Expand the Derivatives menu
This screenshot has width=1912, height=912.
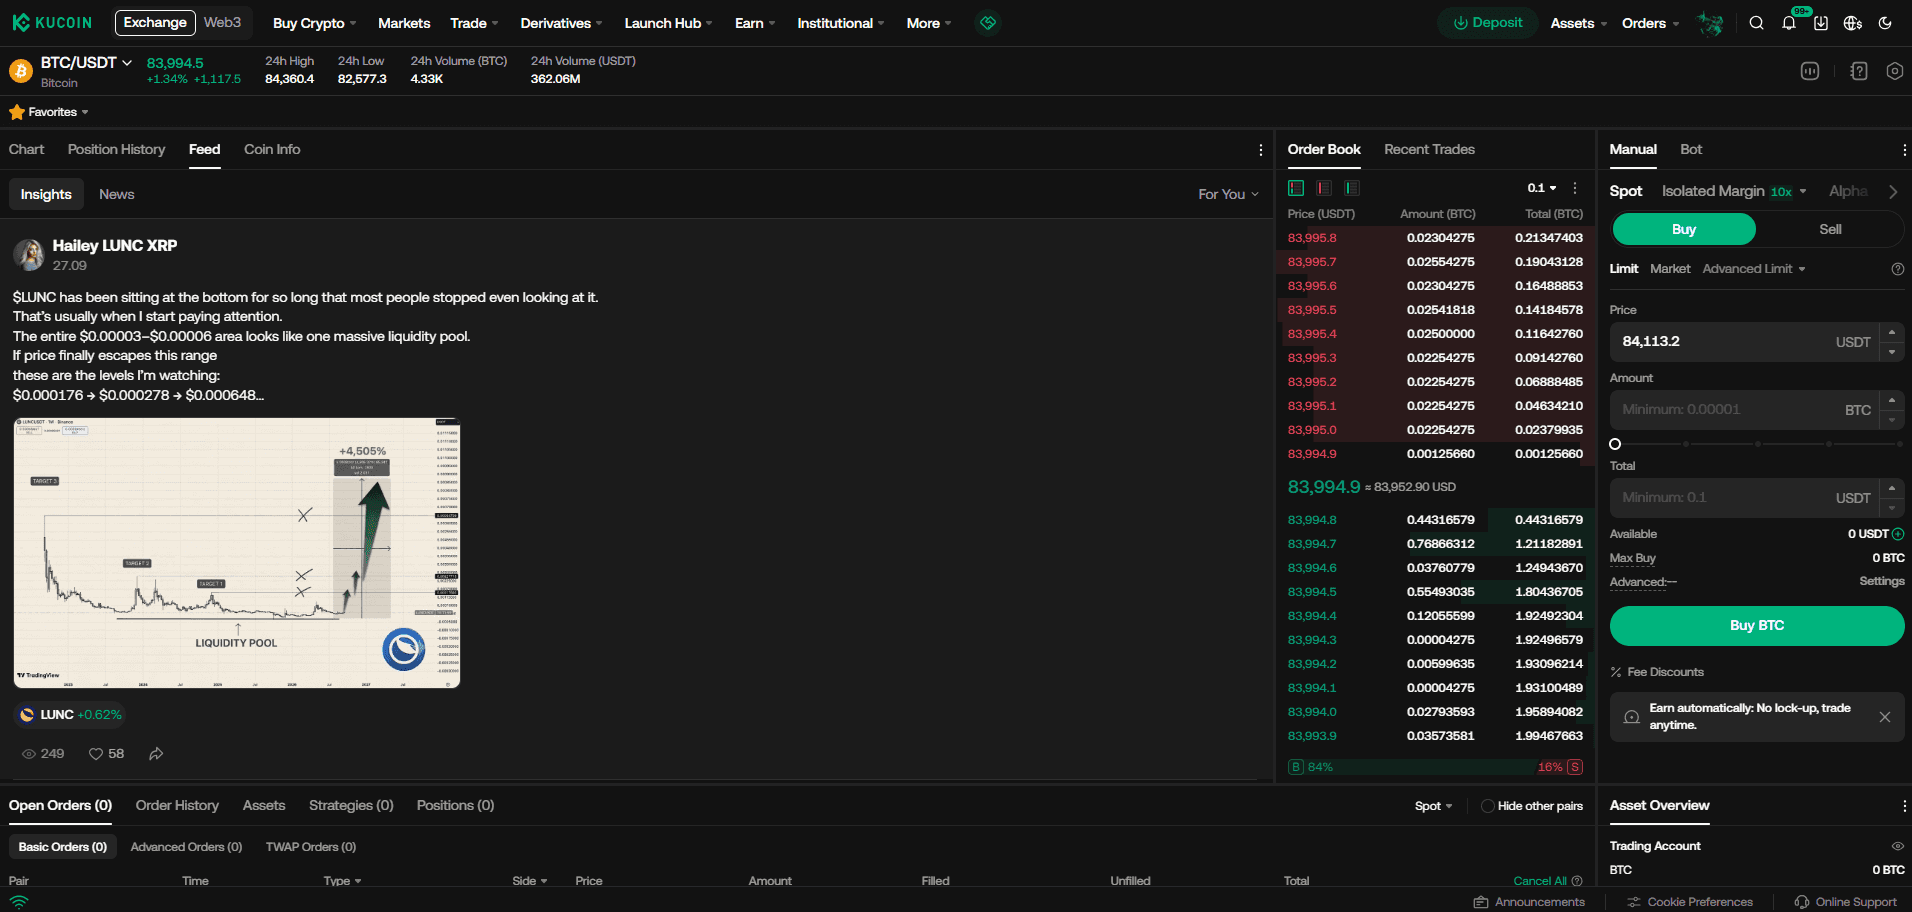tap(561, 23)
